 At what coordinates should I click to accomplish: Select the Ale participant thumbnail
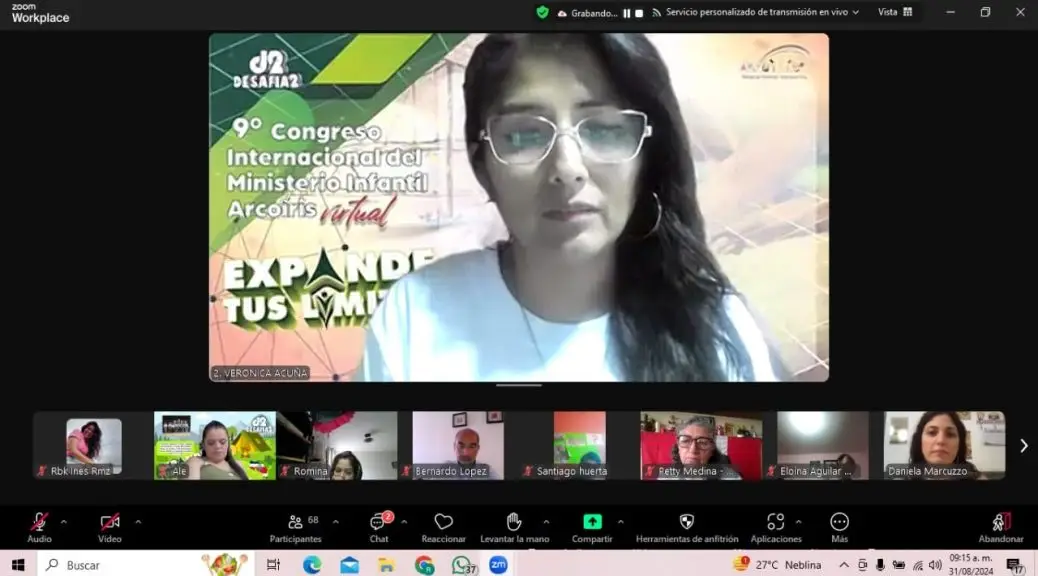pos(214,446)
